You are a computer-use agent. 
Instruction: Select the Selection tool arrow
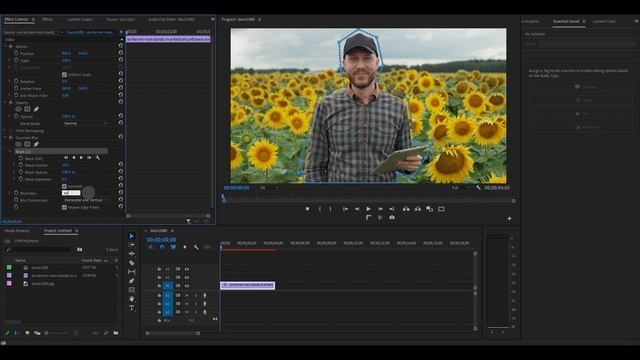point(131,236)
